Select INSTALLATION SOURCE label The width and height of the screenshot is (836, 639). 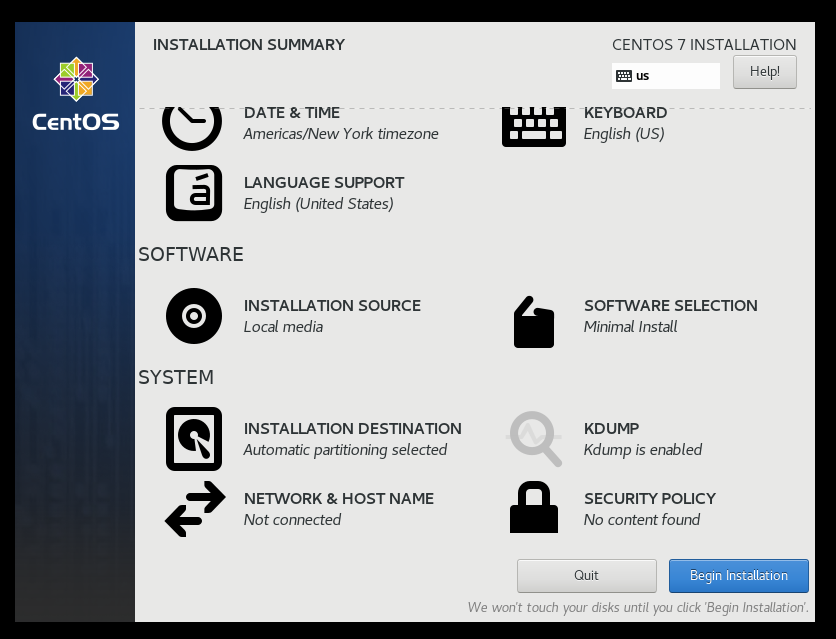tap(332, 305)
